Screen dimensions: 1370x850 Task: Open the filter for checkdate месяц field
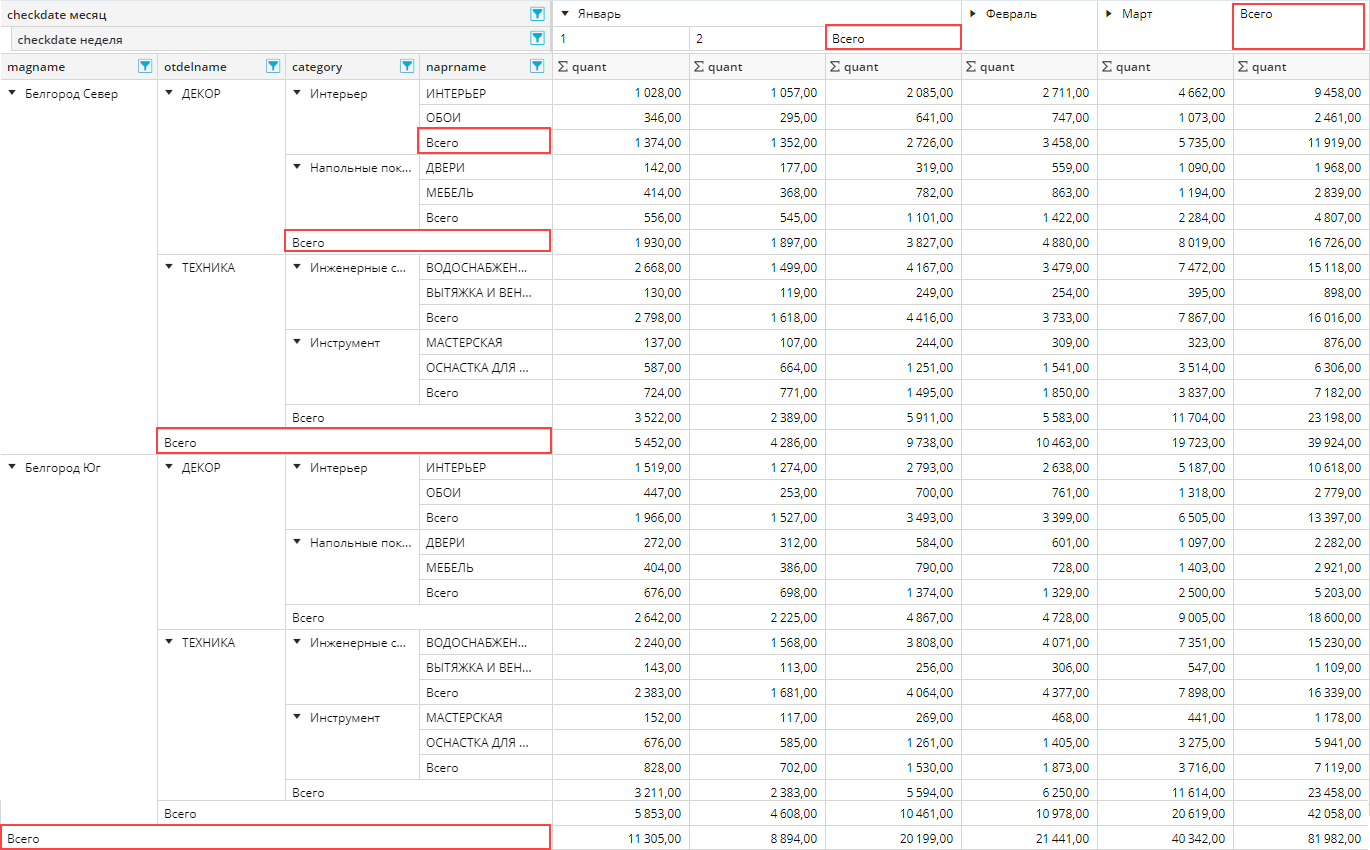click(x=537, y=14)
